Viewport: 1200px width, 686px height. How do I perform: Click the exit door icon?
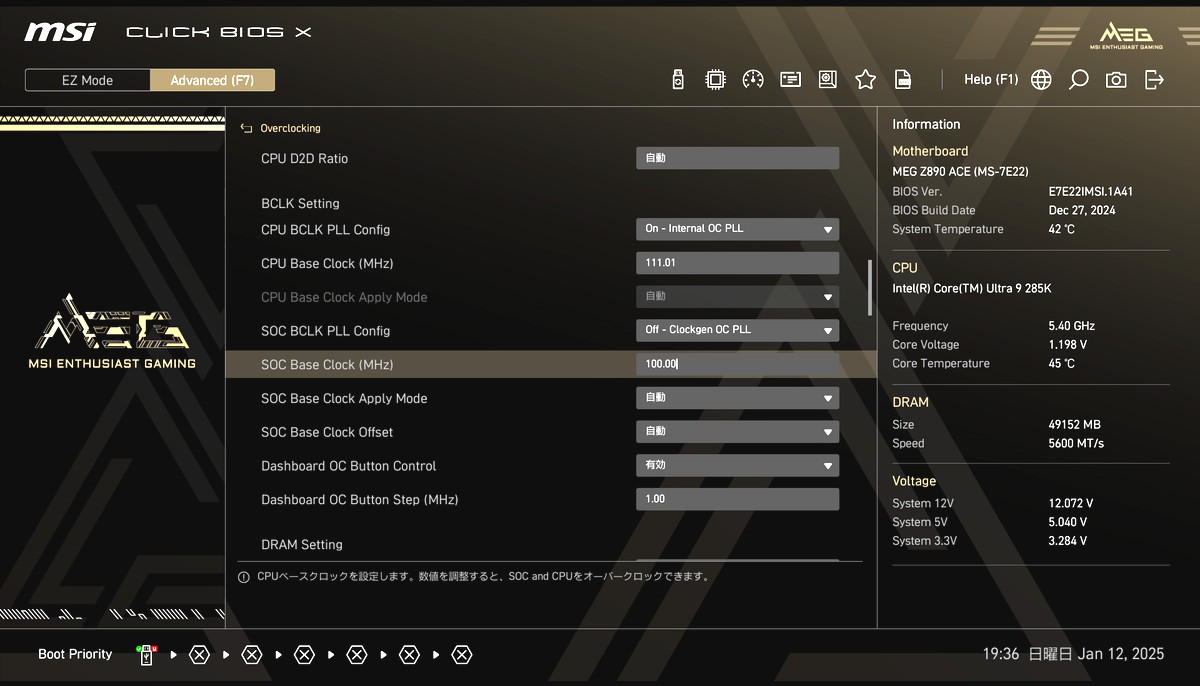tap(1154, 80)
